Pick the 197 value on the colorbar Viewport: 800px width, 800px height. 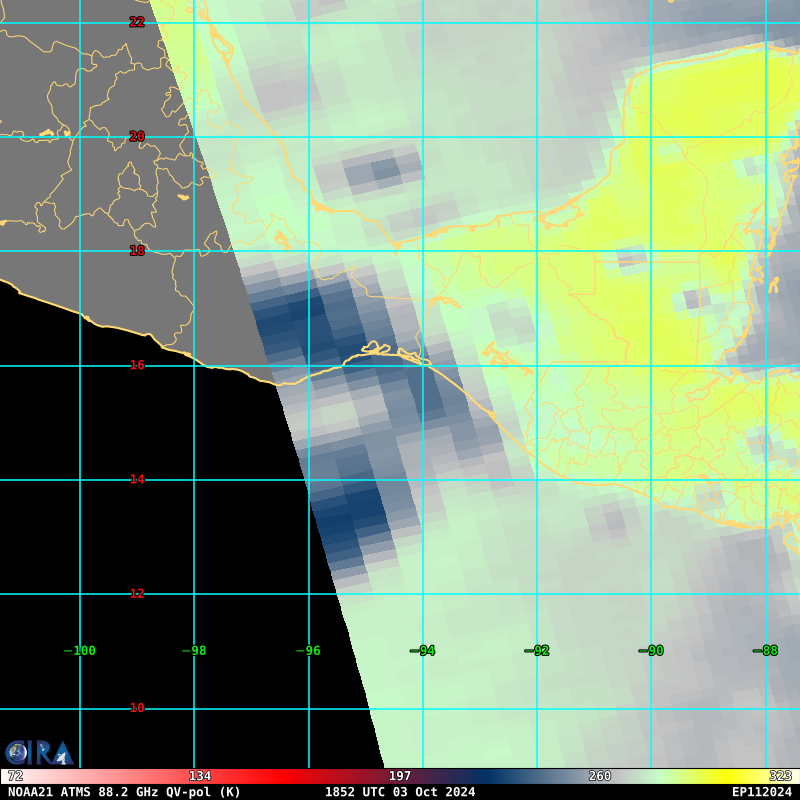400,776
